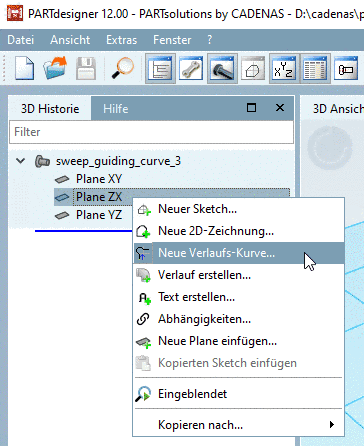Viewport: 364px width, 446px height.
Task: Open a file with the folder icon
Action: click(x=55, y=68)
